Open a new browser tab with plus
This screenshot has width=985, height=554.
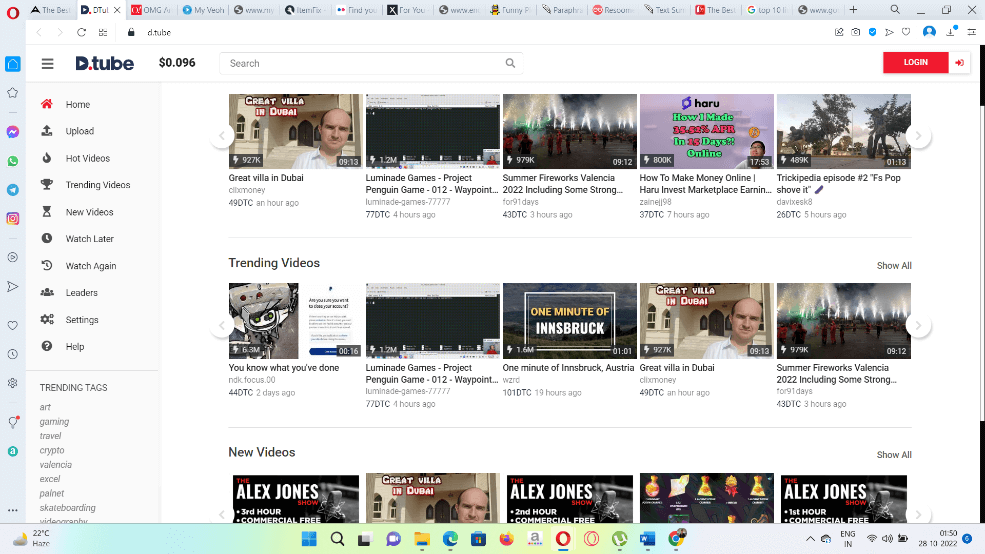click(853, 9)
